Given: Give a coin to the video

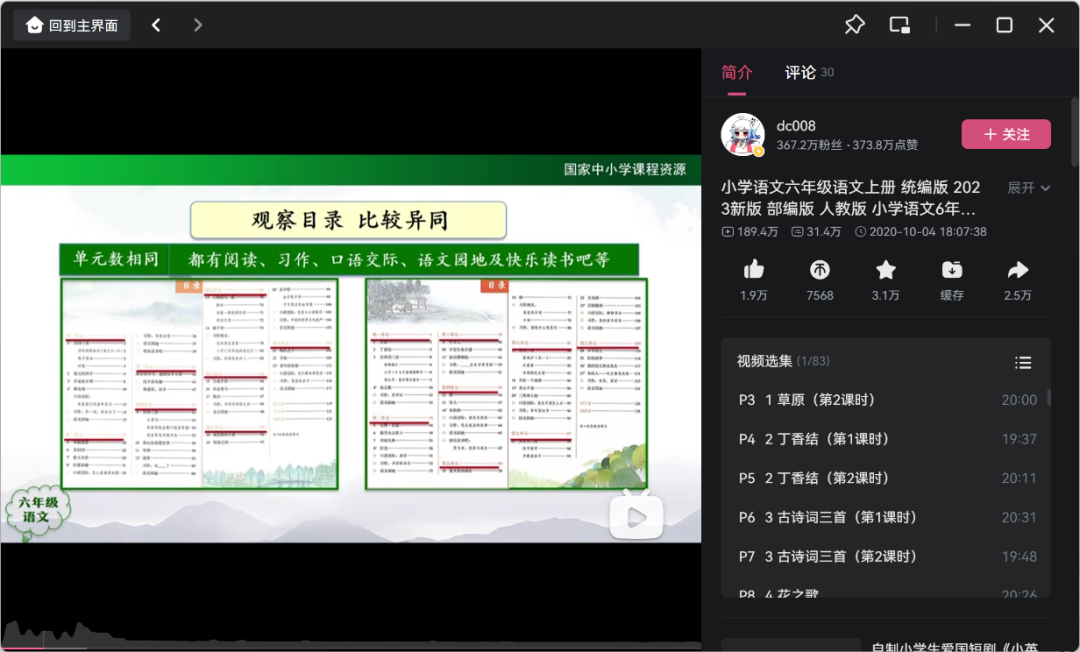Looking at the screenshot, I should coord(819,270).
